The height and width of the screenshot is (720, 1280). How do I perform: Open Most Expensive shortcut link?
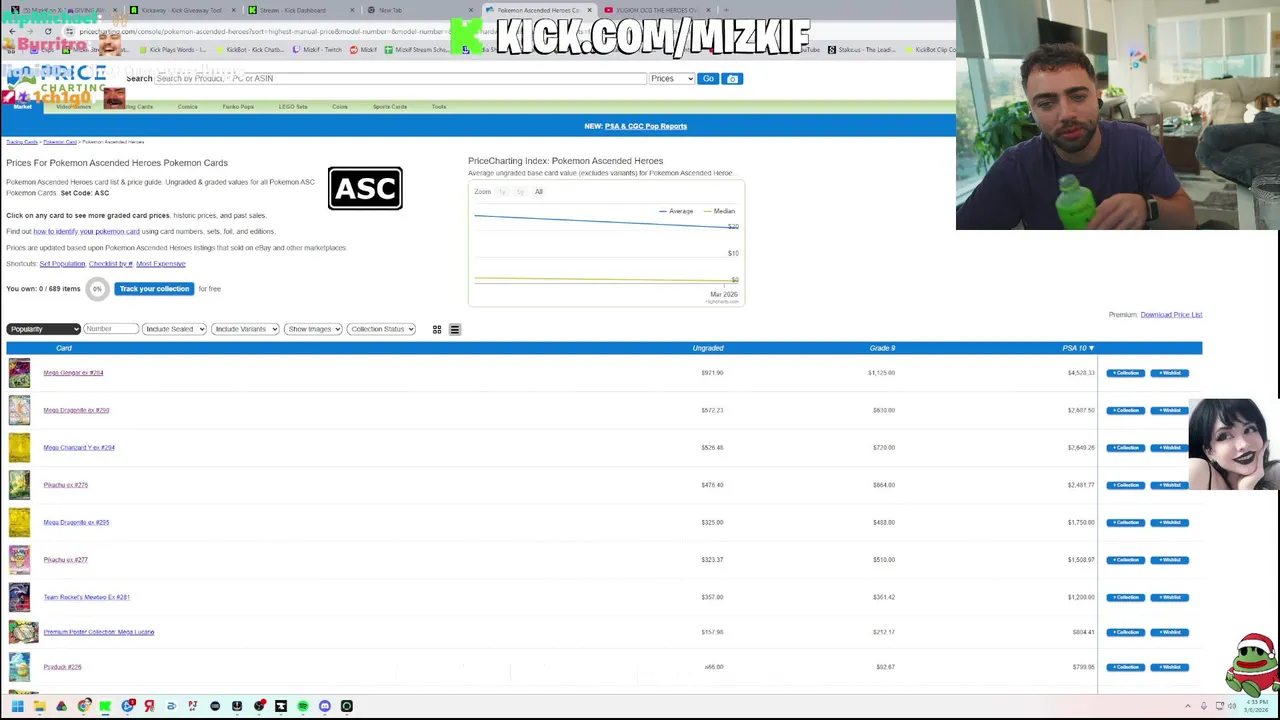161,264
